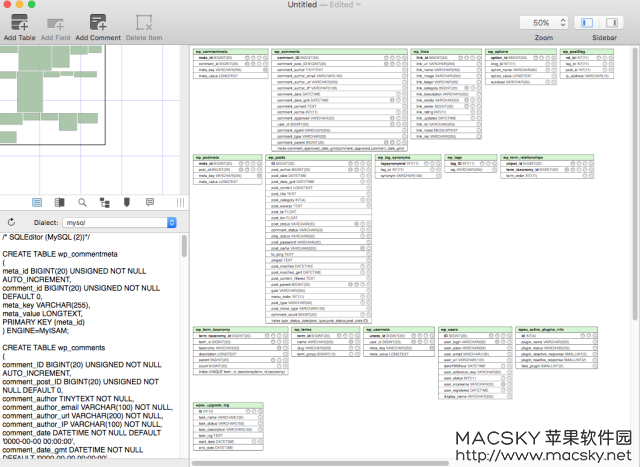This screenshot has width=640, height=467.
Task: Click the zoom stepper arrows
Action: (x=563, y=23)
